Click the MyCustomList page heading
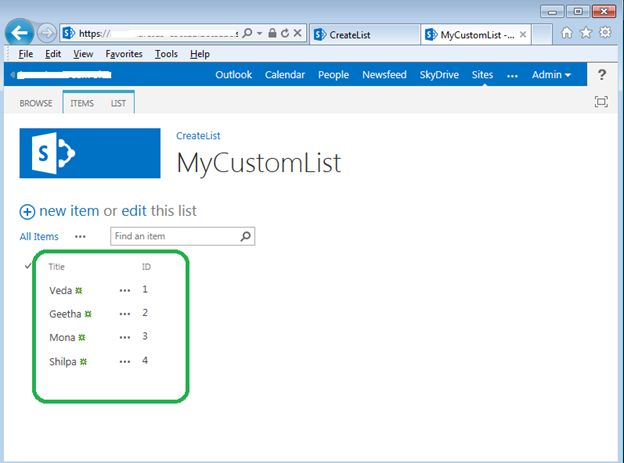The width and height of the screenshot is (624, 463). [x=259, y=163]
